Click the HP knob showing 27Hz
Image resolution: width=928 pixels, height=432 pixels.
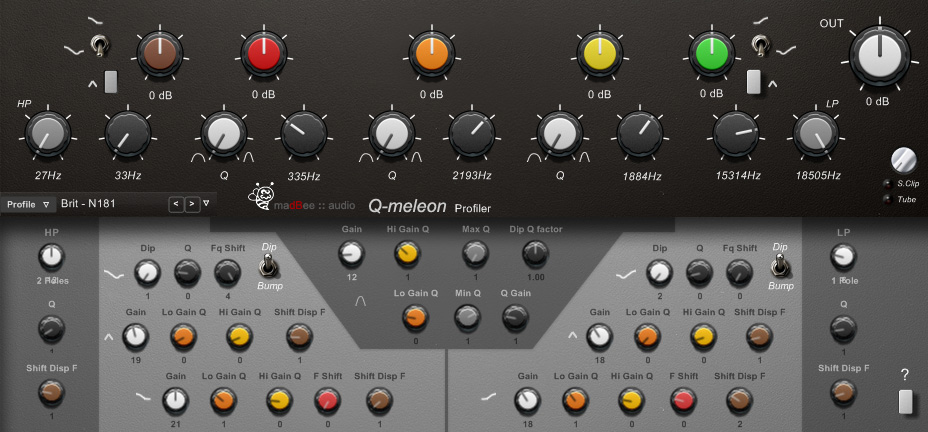tap(48, 134)
